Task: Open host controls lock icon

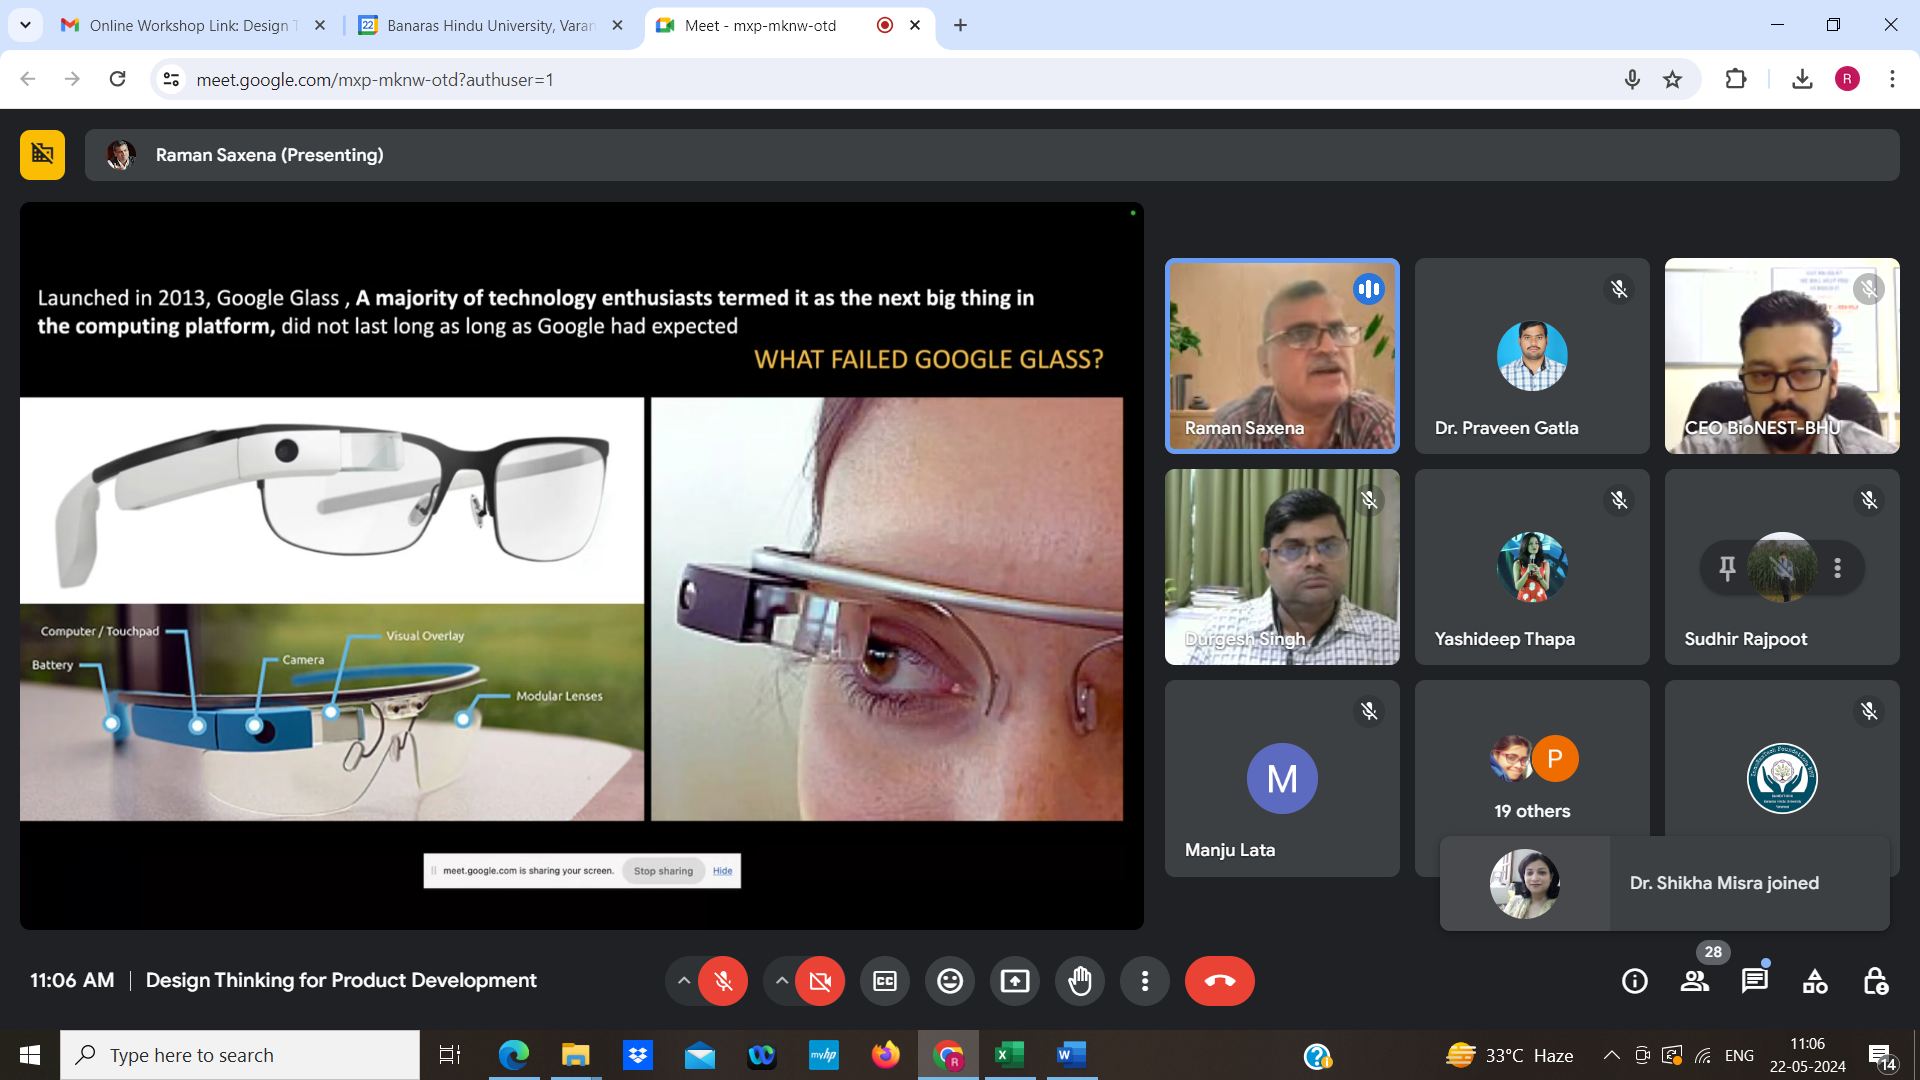Action: click(1875, 981)
